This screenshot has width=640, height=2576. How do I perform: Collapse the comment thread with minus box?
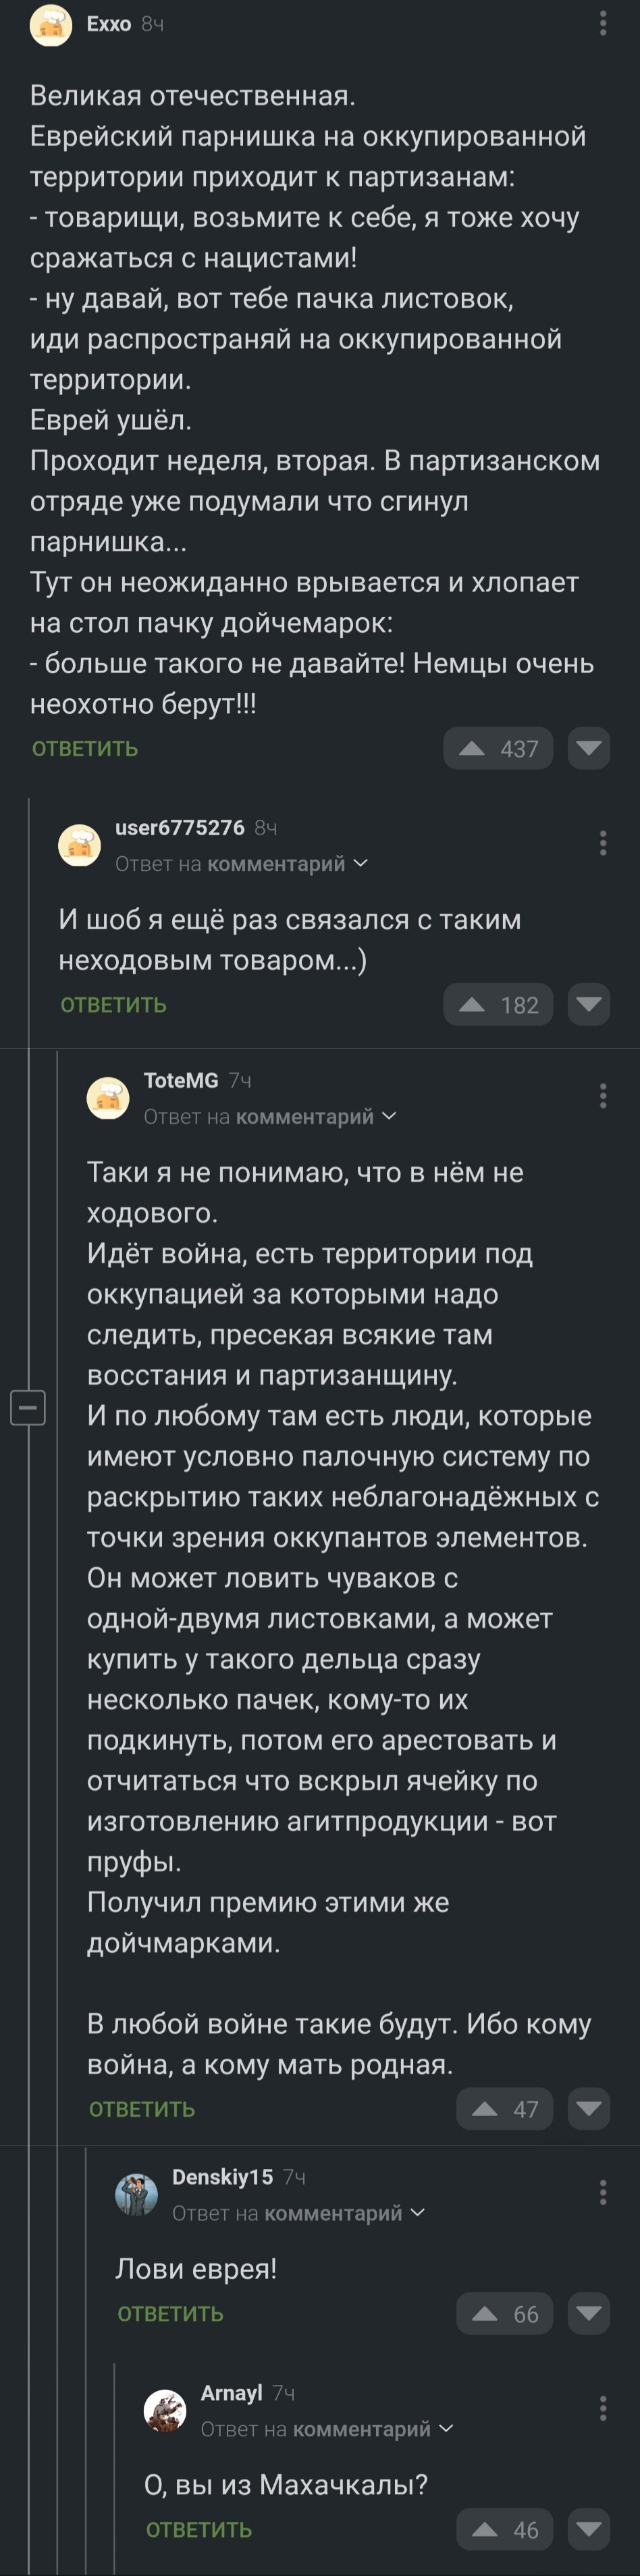28,1408
